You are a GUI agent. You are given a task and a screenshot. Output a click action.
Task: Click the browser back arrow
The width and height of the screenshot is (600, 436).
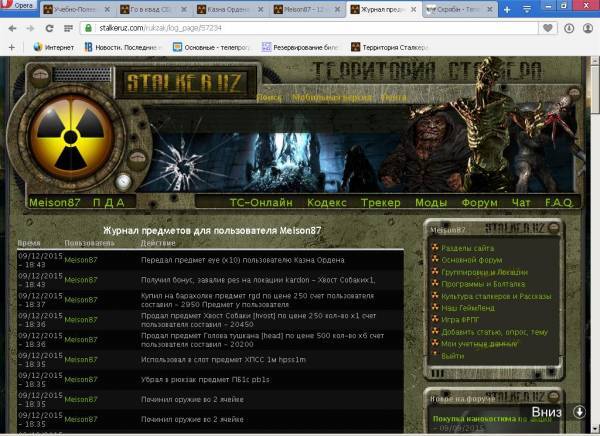tap(11, 28)
